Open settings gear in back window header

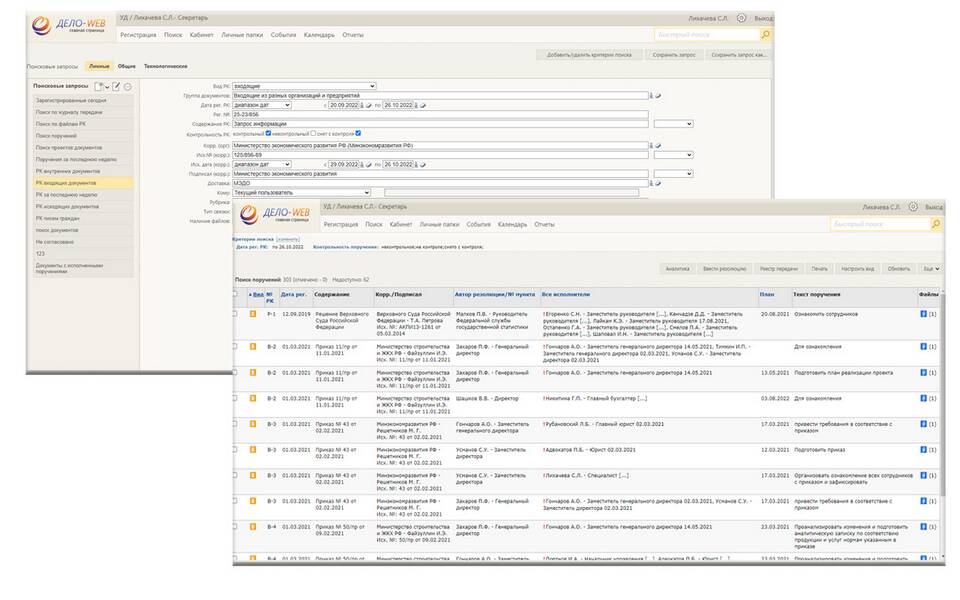[x=741, y=18]
